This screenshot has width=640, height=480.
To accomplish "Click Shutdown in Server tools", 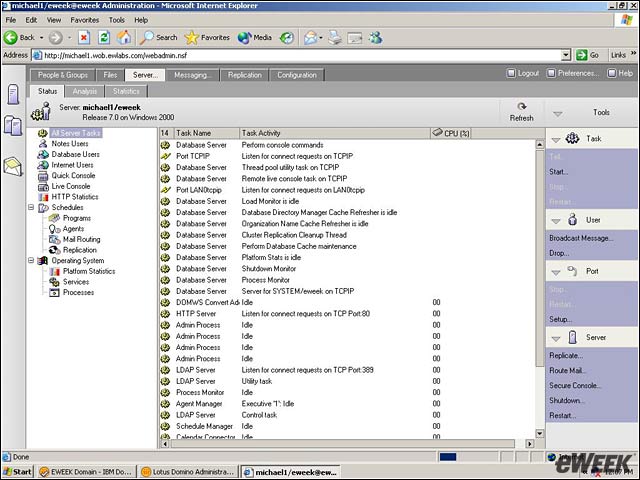I will (x=567, y=400).
